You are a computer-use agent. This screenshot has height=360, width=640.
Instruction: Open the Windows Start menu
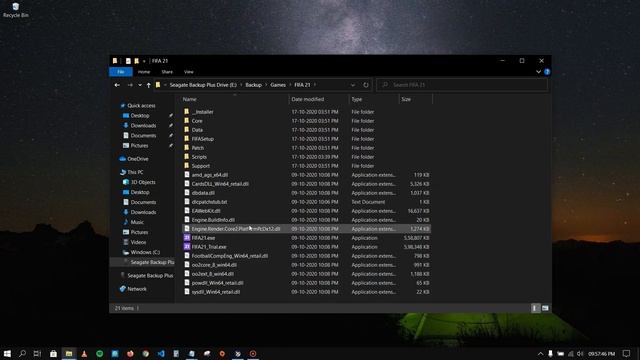pos(7,353)
